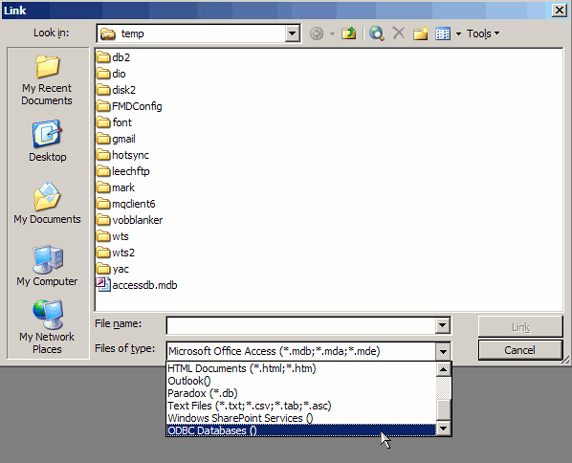Open My Network Places shortcut
This screenshot has height=463, width=572.
coord(47,327)
